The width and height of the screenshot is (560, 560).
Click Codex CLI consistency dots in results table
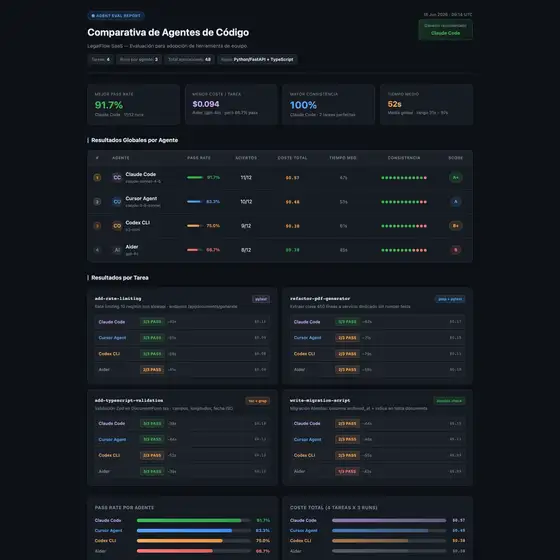404,226
